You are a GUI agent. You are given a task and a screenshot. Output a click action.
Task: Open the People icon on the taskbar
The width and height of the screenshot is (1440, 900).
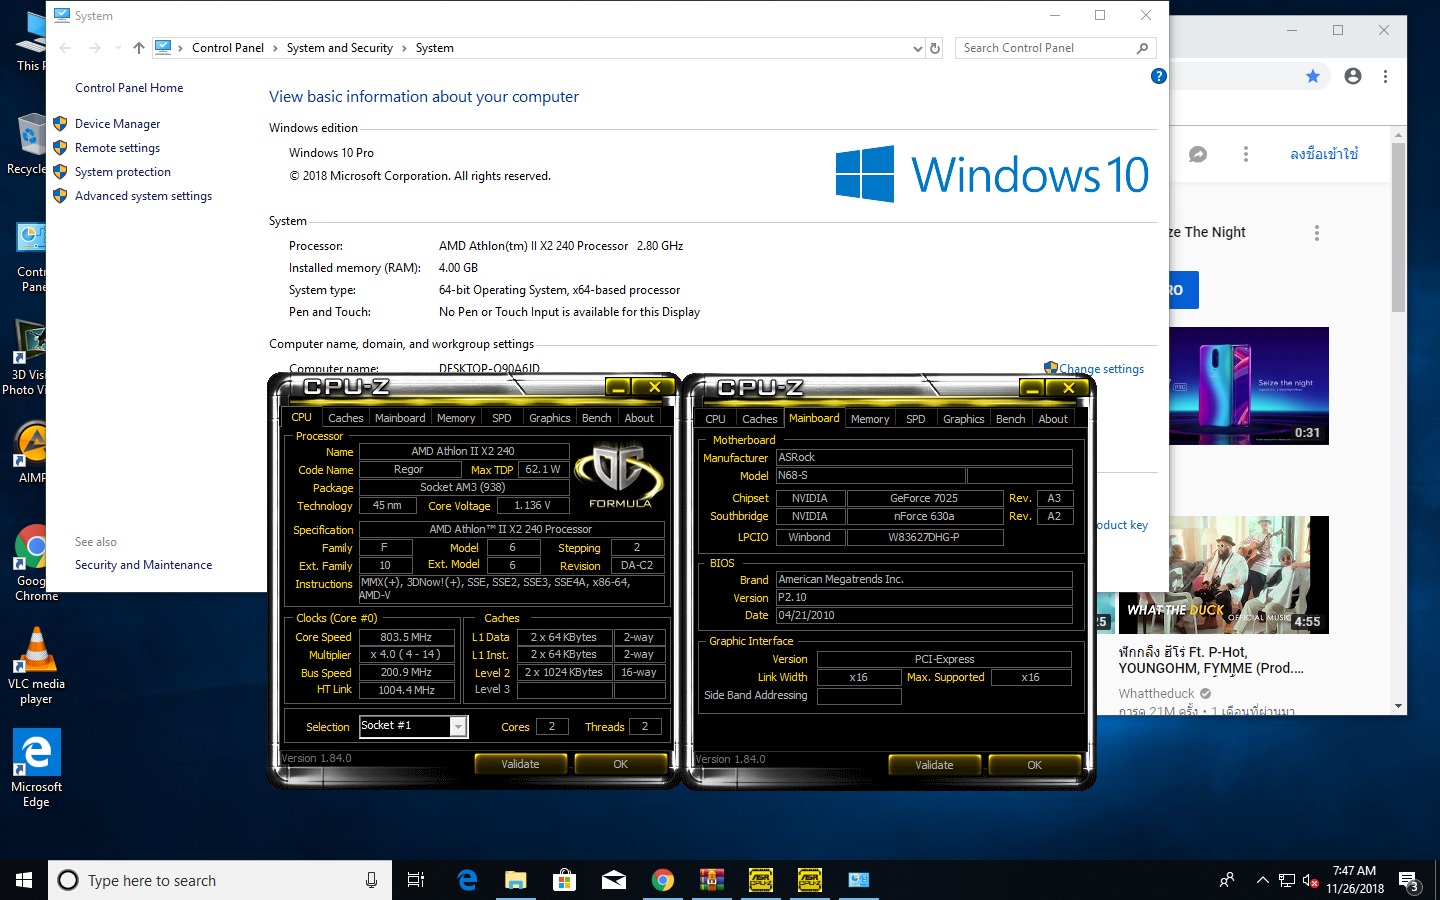point(1227,880)
